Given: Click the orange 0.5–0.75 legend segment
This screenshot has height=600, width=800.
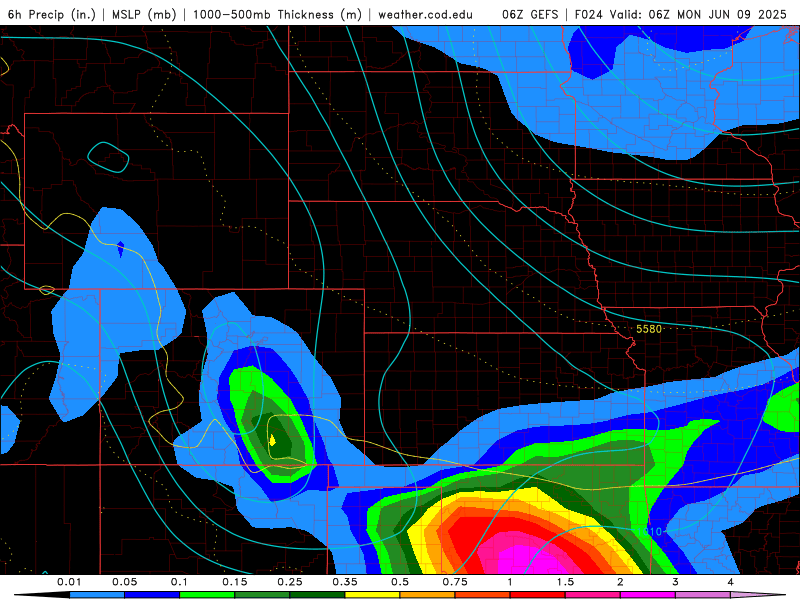Looking at the screenshot, I should (428, 595).
